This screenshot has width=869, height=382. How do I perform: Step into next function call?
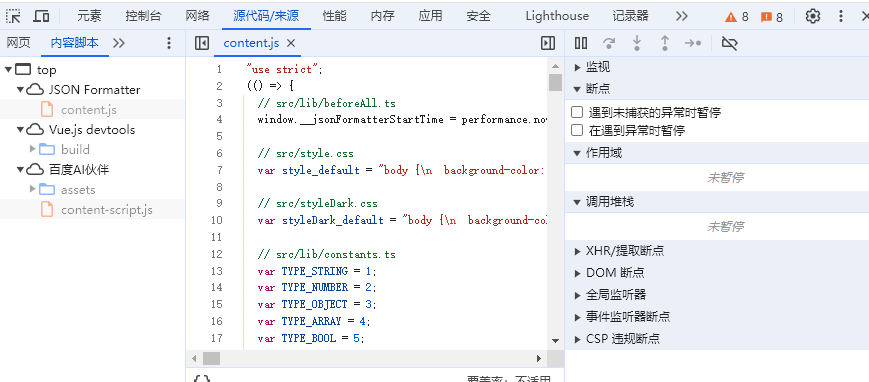point(637,43)
